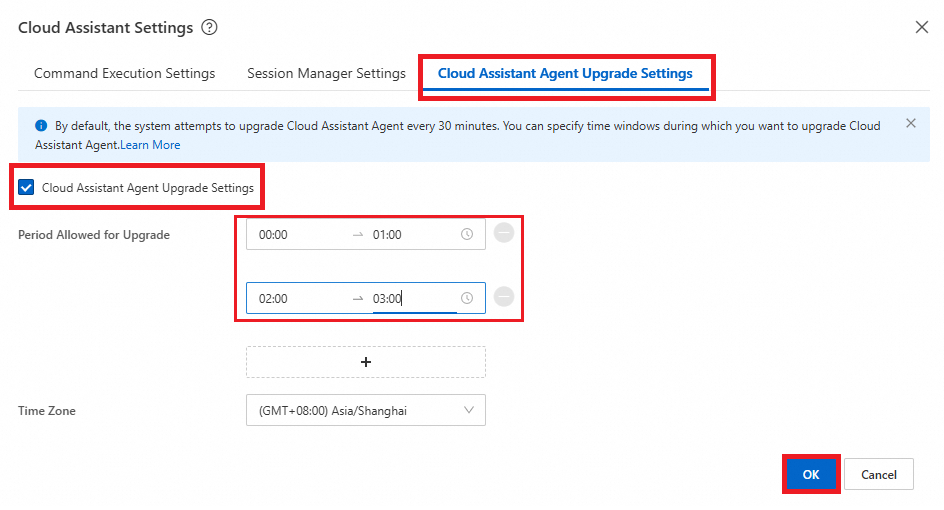
Task: Open clock picker for 02:00–03:00 period
Action: tap(467, 298)
